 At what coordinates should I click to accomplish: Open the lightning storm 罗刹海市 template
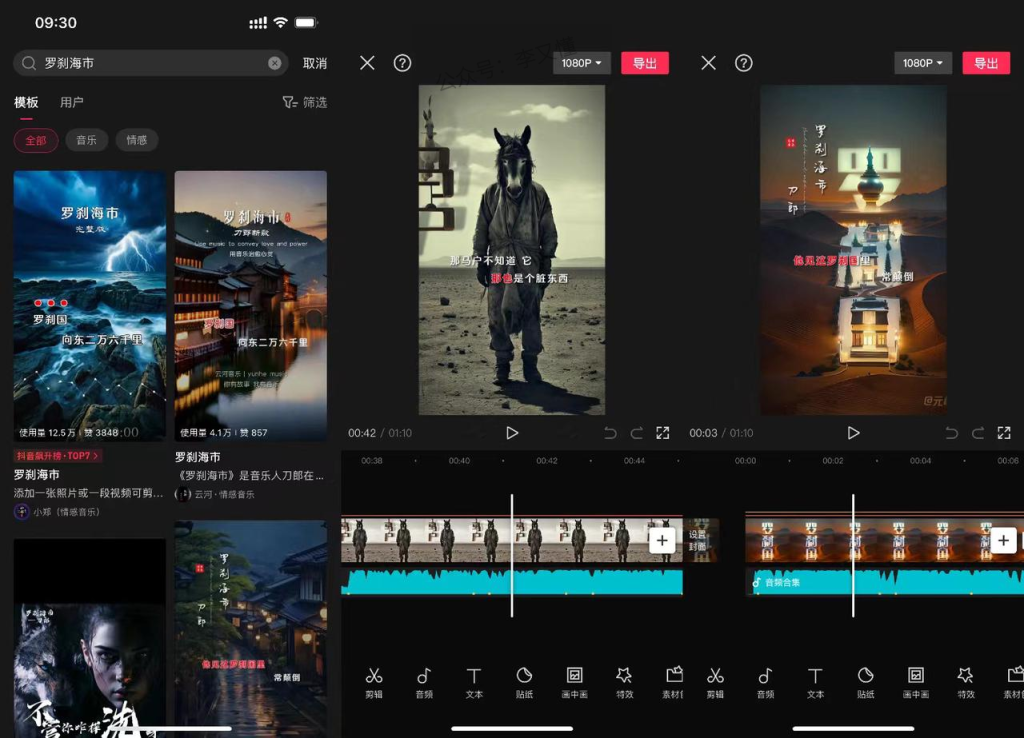click(x=89, y=305)
